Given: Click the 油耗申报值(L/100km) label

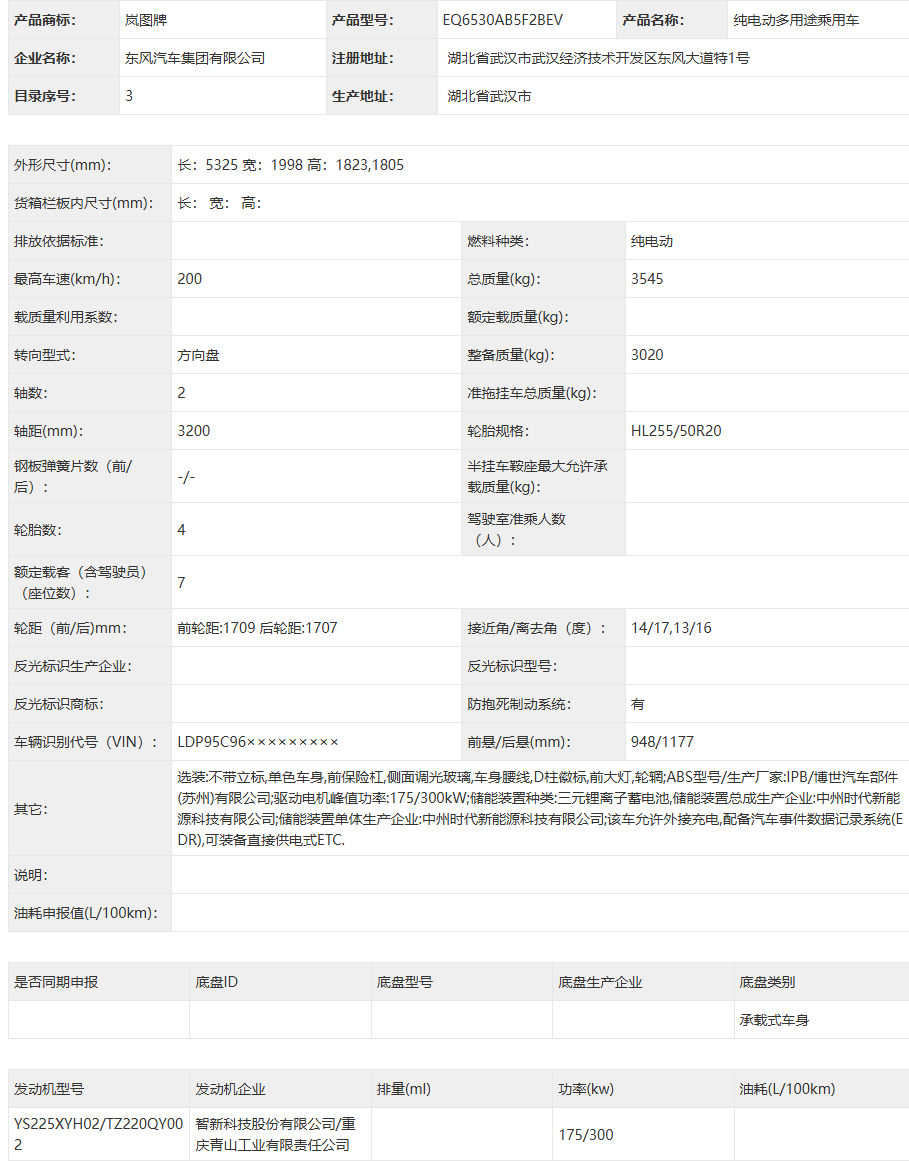Looking at the screenshot, I should click(x=86, y=913).
